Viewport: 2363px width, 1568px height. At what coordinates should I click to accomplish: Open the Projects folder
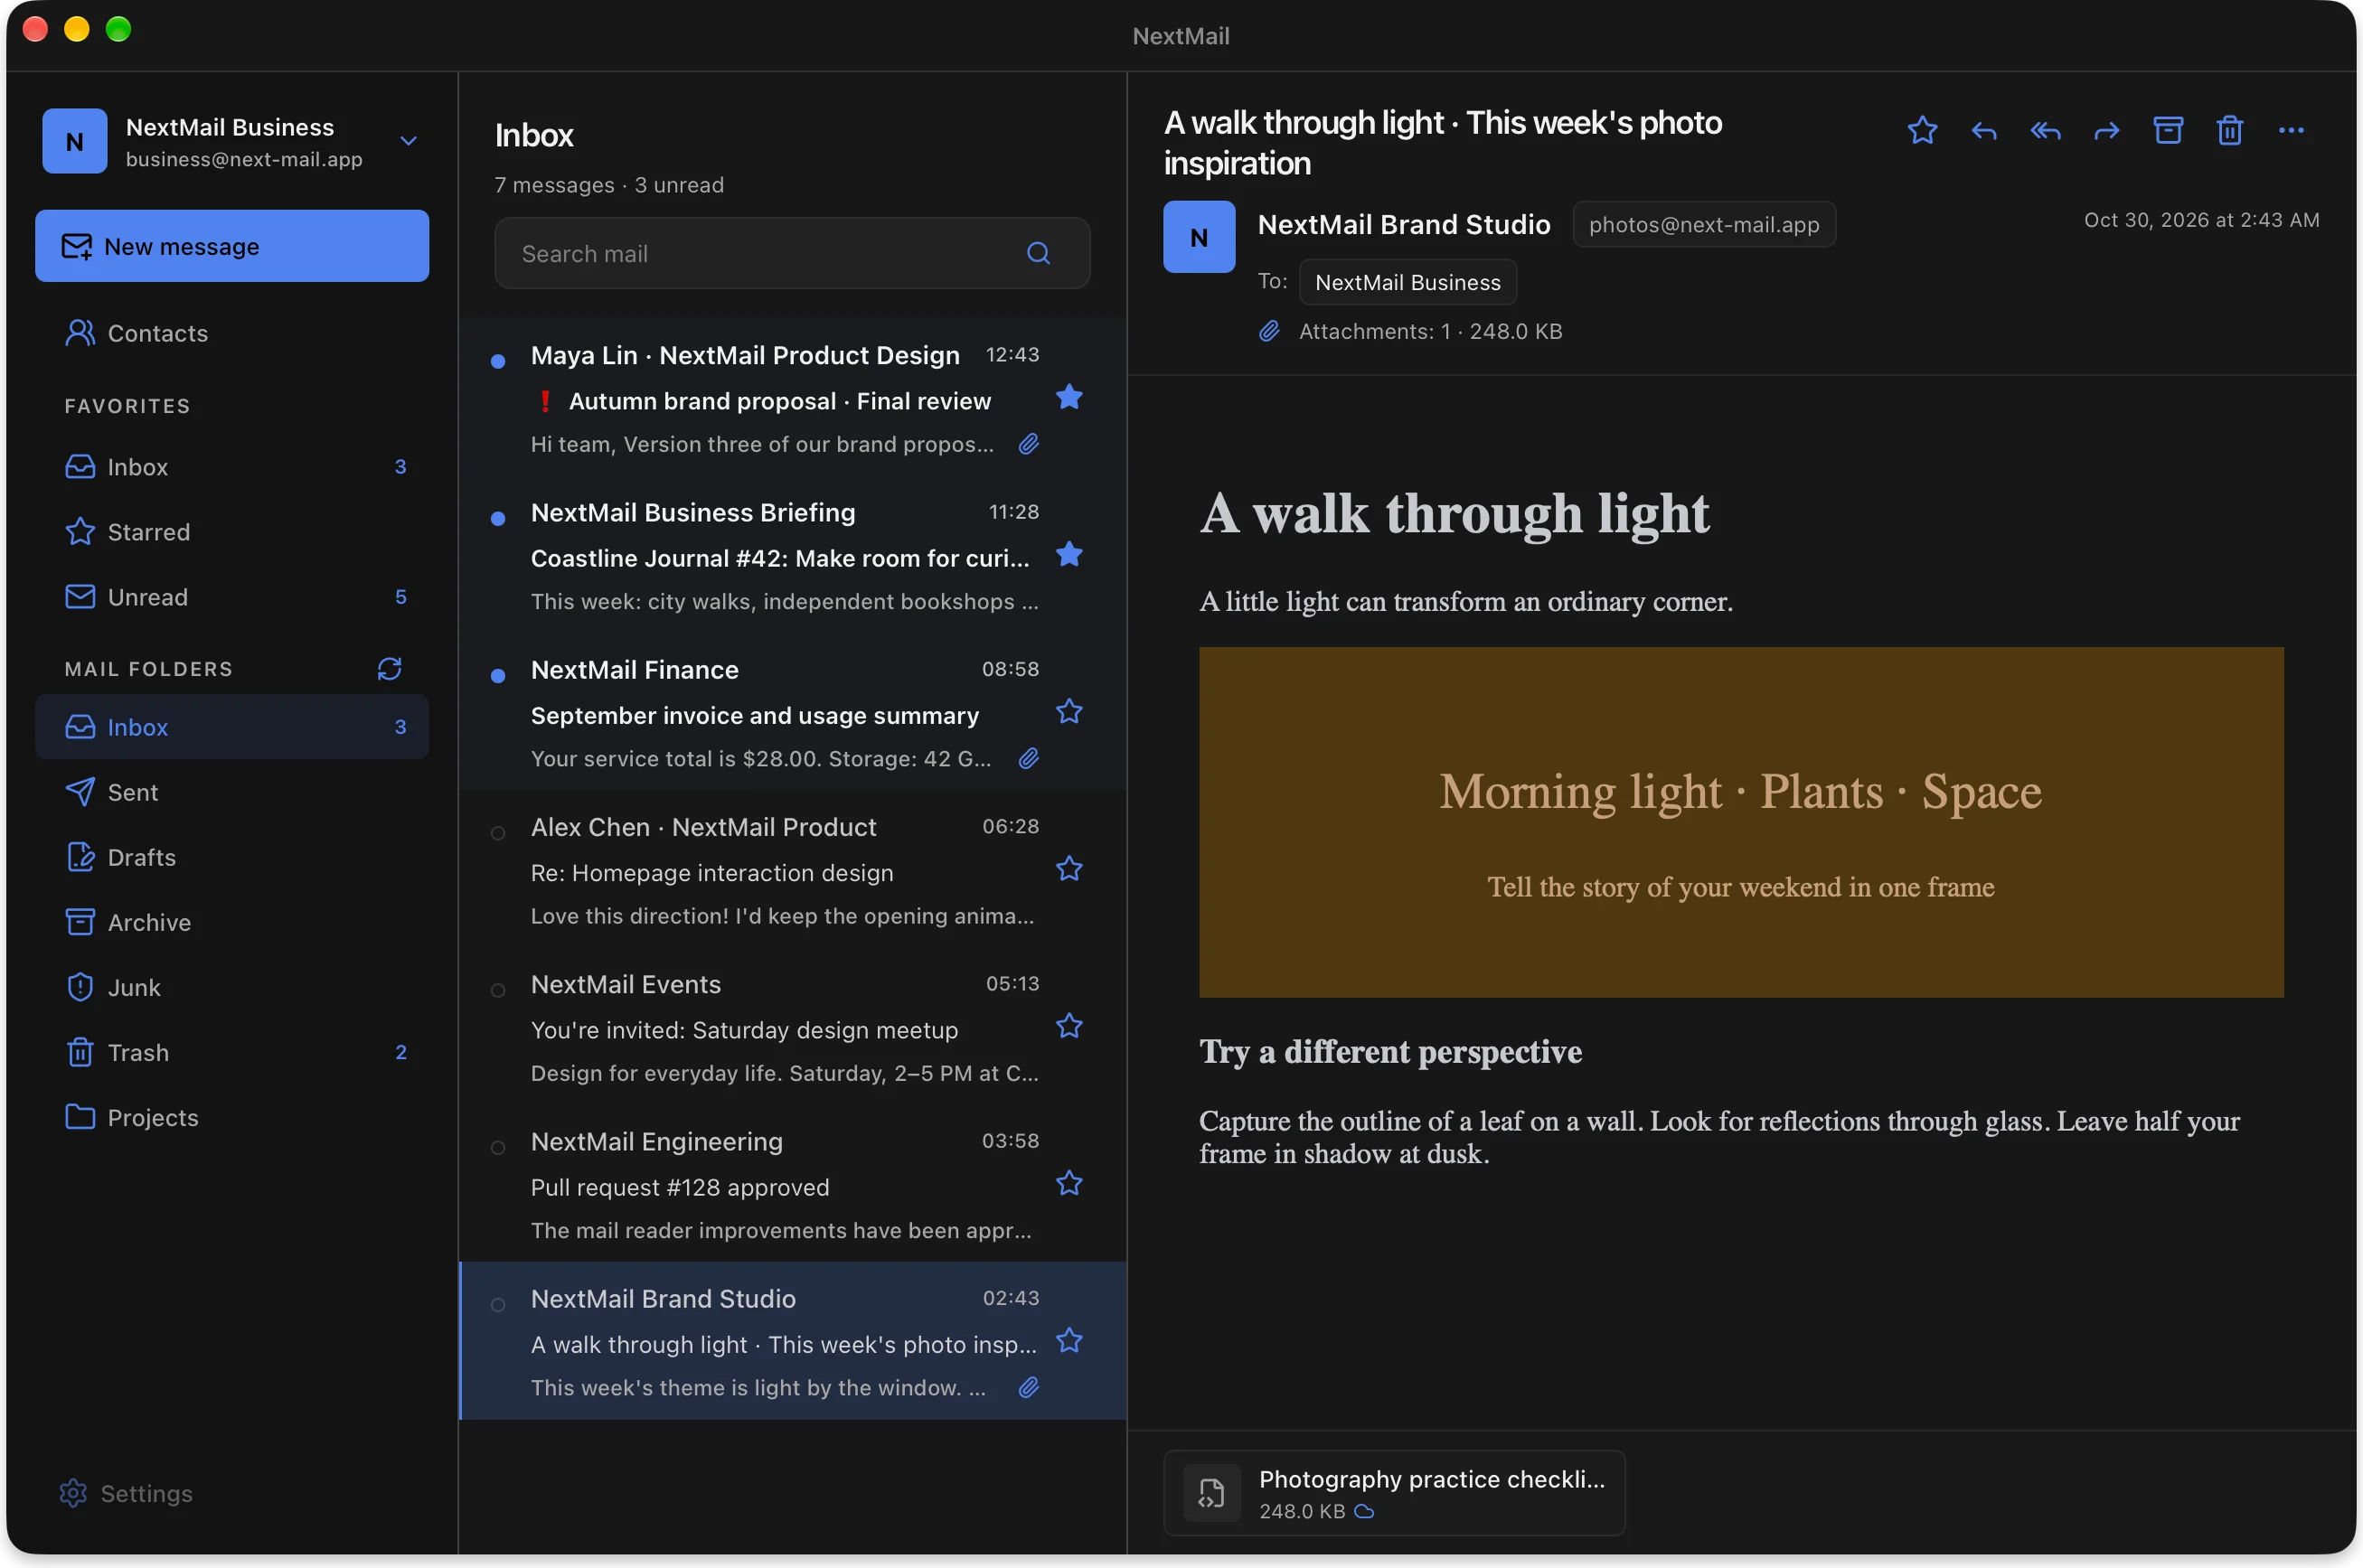pyautogui.click(x=232, y=1117)
